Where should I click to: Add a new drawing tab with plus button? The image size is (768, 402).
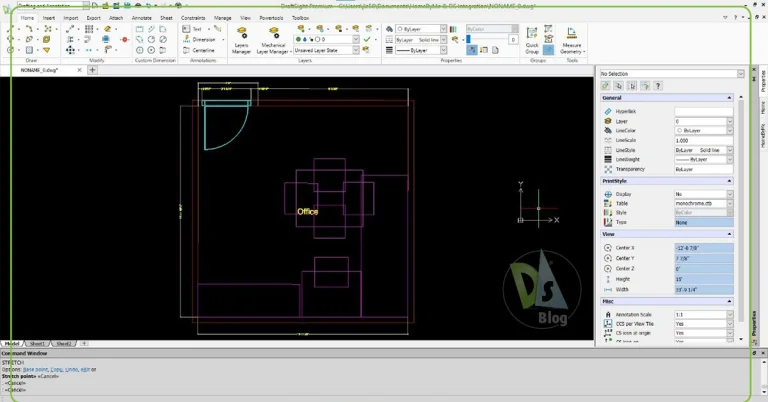92,70
